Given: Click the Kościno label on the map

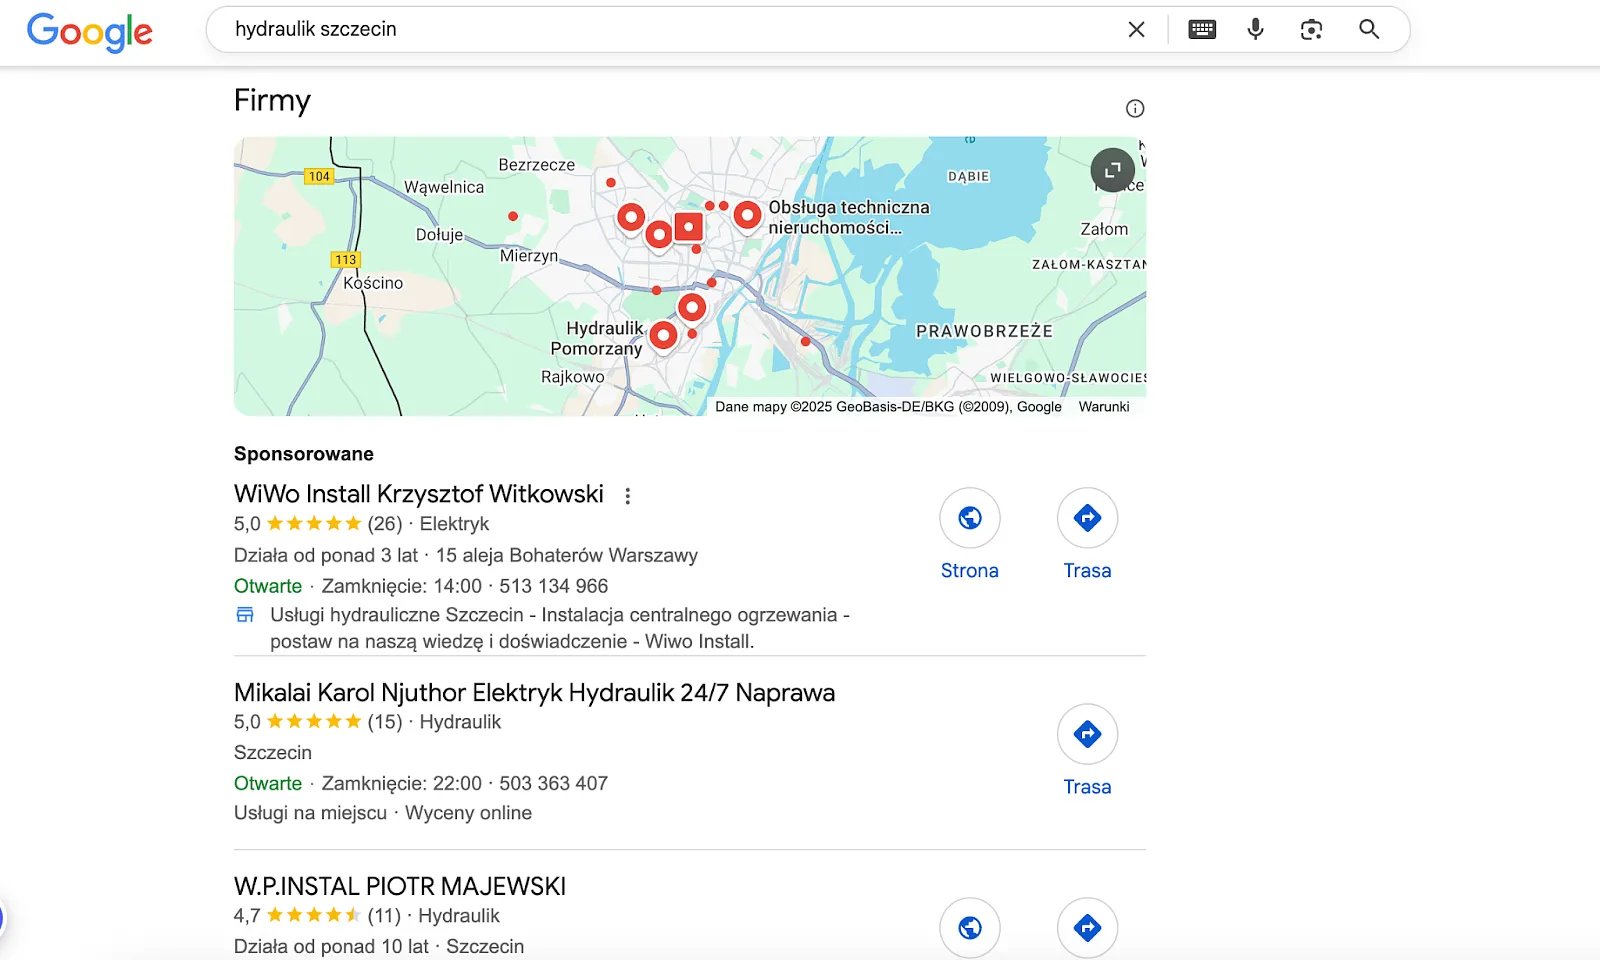Looking at the screenshot, I should coord(373,283).
